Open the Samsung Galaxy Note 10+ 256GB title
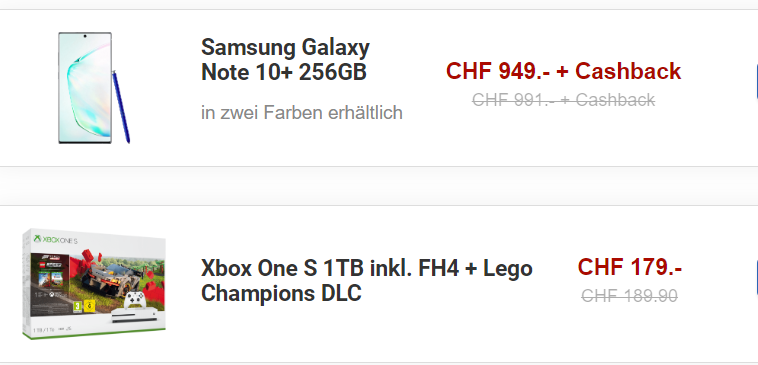This screenshot has height=365, width=758. click(285, 60)
